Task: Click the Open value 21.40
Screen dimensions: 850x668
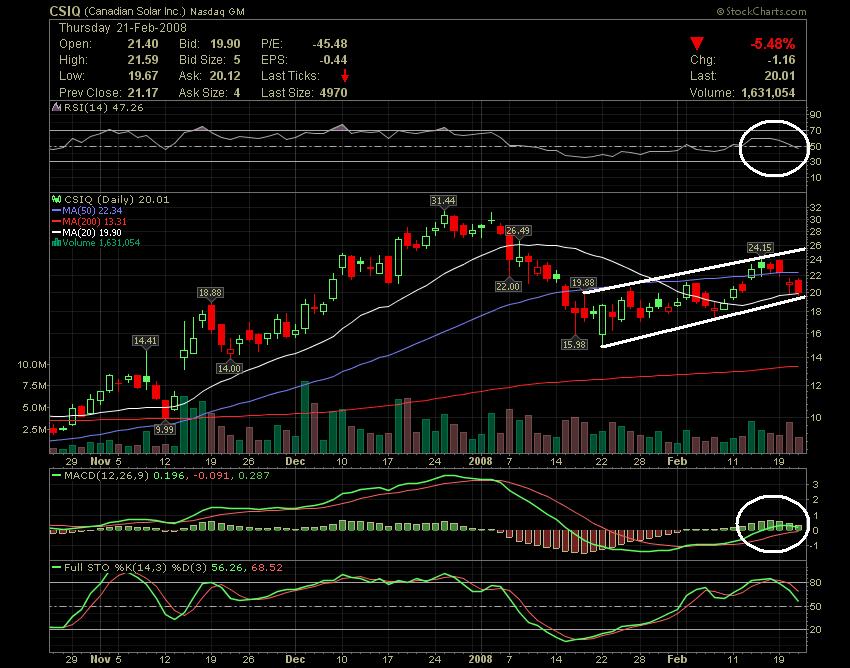Action: pyautogui.click(x=143, y=44)
